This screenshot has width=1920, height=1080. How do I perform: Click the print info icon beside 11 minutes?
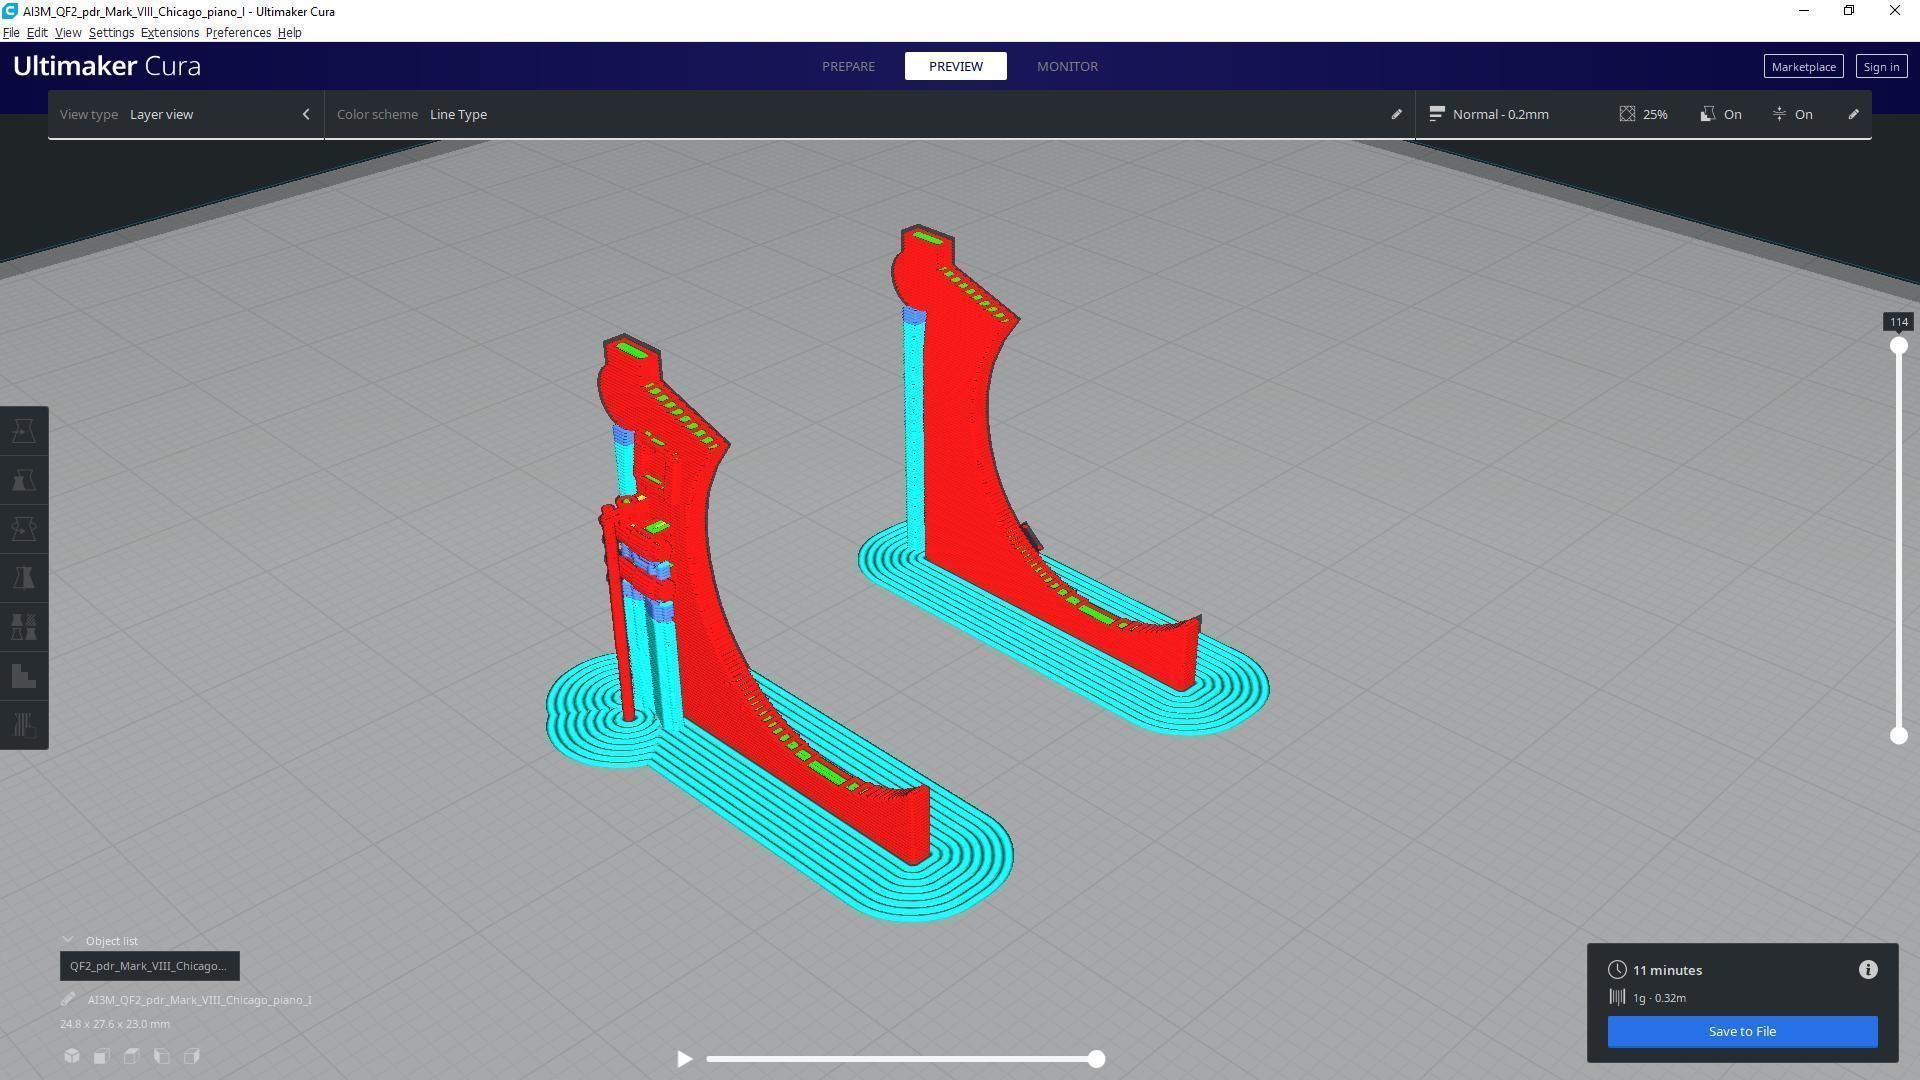1867,970
